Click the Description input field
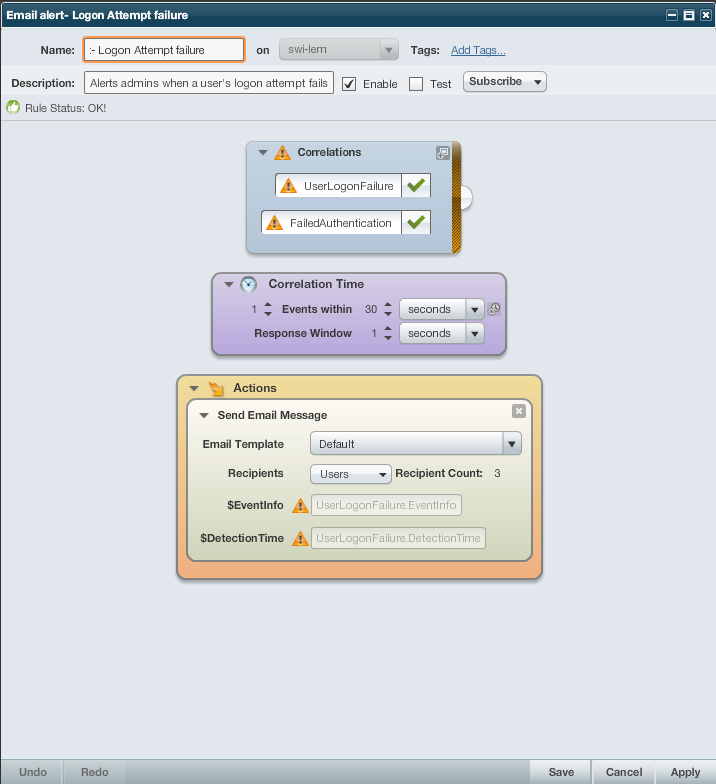 (208, 83)
